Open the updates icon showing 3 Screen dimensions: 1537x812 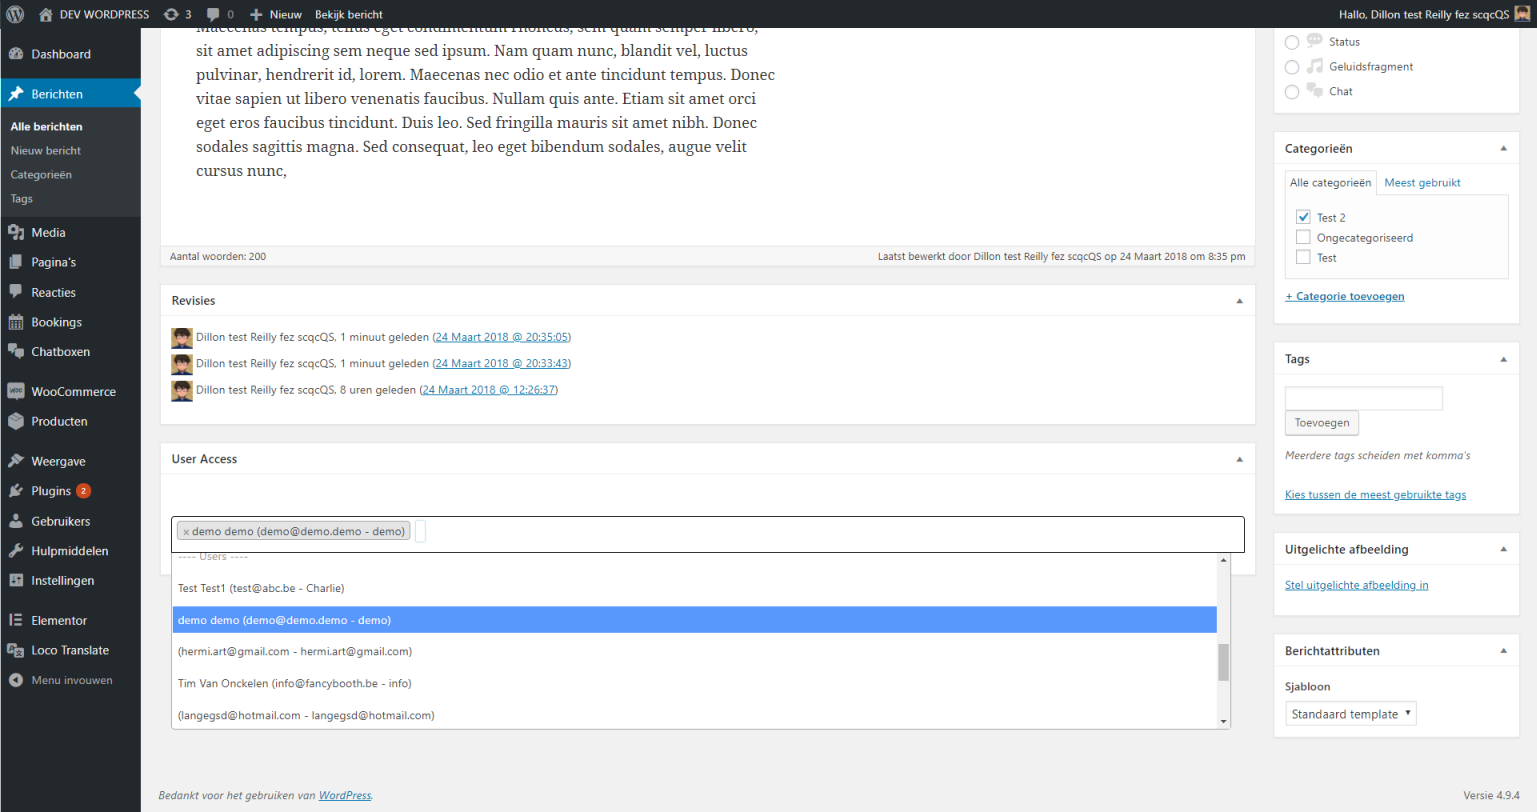pos(171,14)
